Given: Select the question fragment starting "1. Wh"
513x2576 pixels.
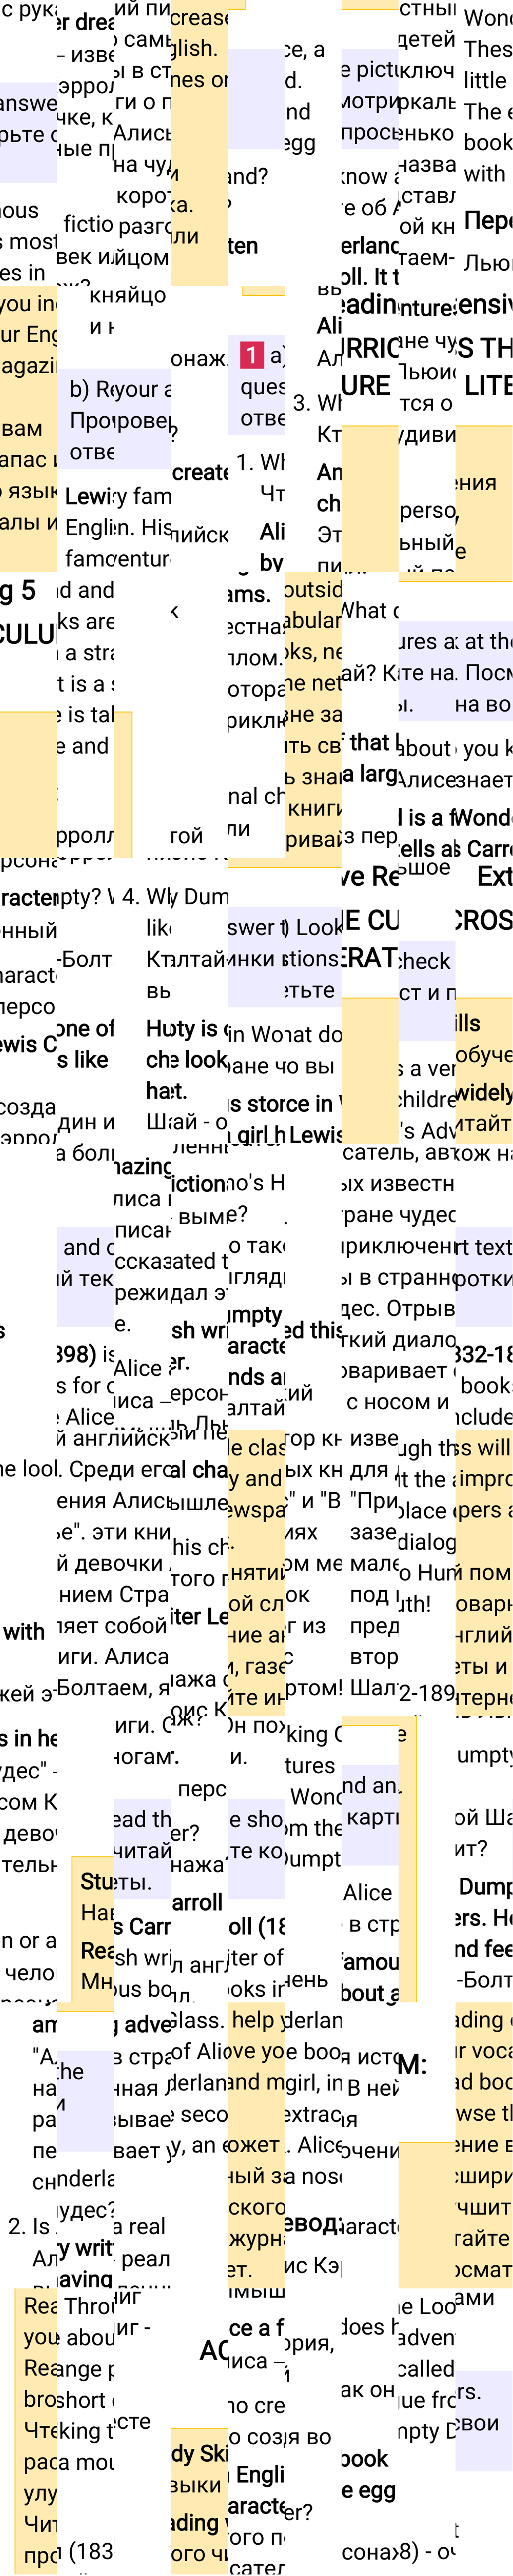Looking at the screenshot, I should (x=261, y=462).
